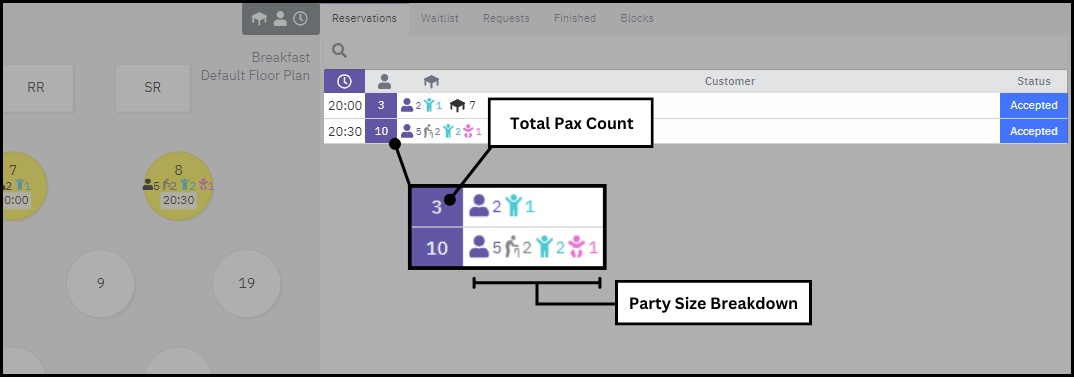The image size is (1074, 377).
Task: Click child icon in 20:30 reservation row
Action: [x=449, y=131]
